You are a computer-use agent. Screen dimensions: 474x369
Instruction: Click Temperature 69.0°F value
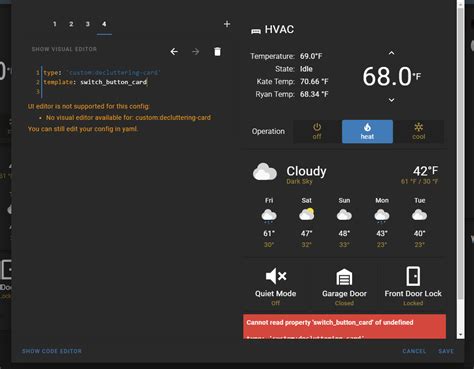click(x=311, y=56)
